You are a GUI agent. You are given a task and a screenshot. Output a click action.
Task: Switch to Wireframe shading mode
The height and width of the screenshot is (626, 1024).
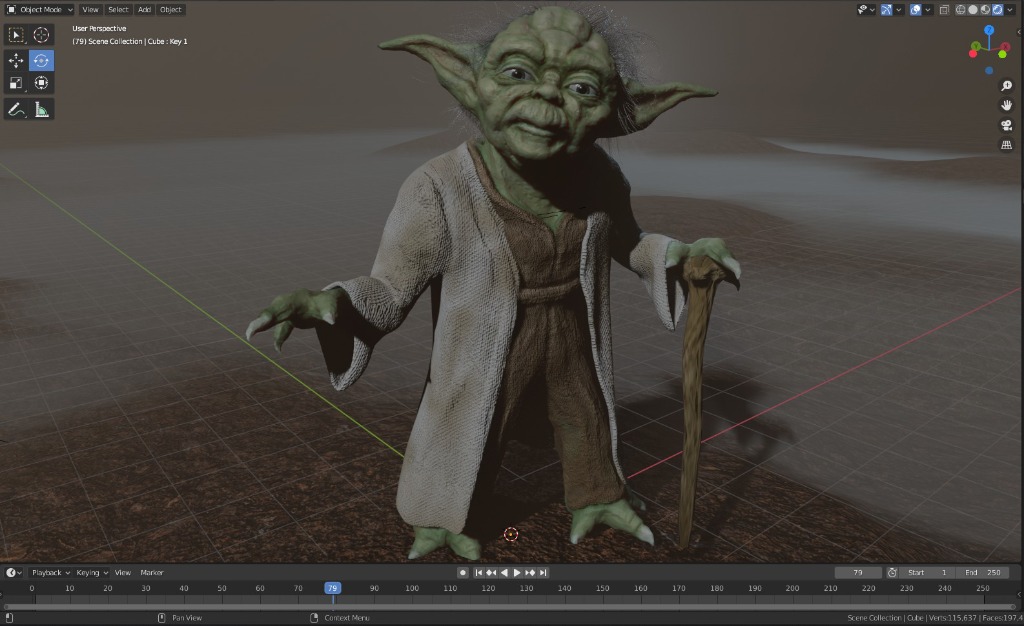point(961,10)
